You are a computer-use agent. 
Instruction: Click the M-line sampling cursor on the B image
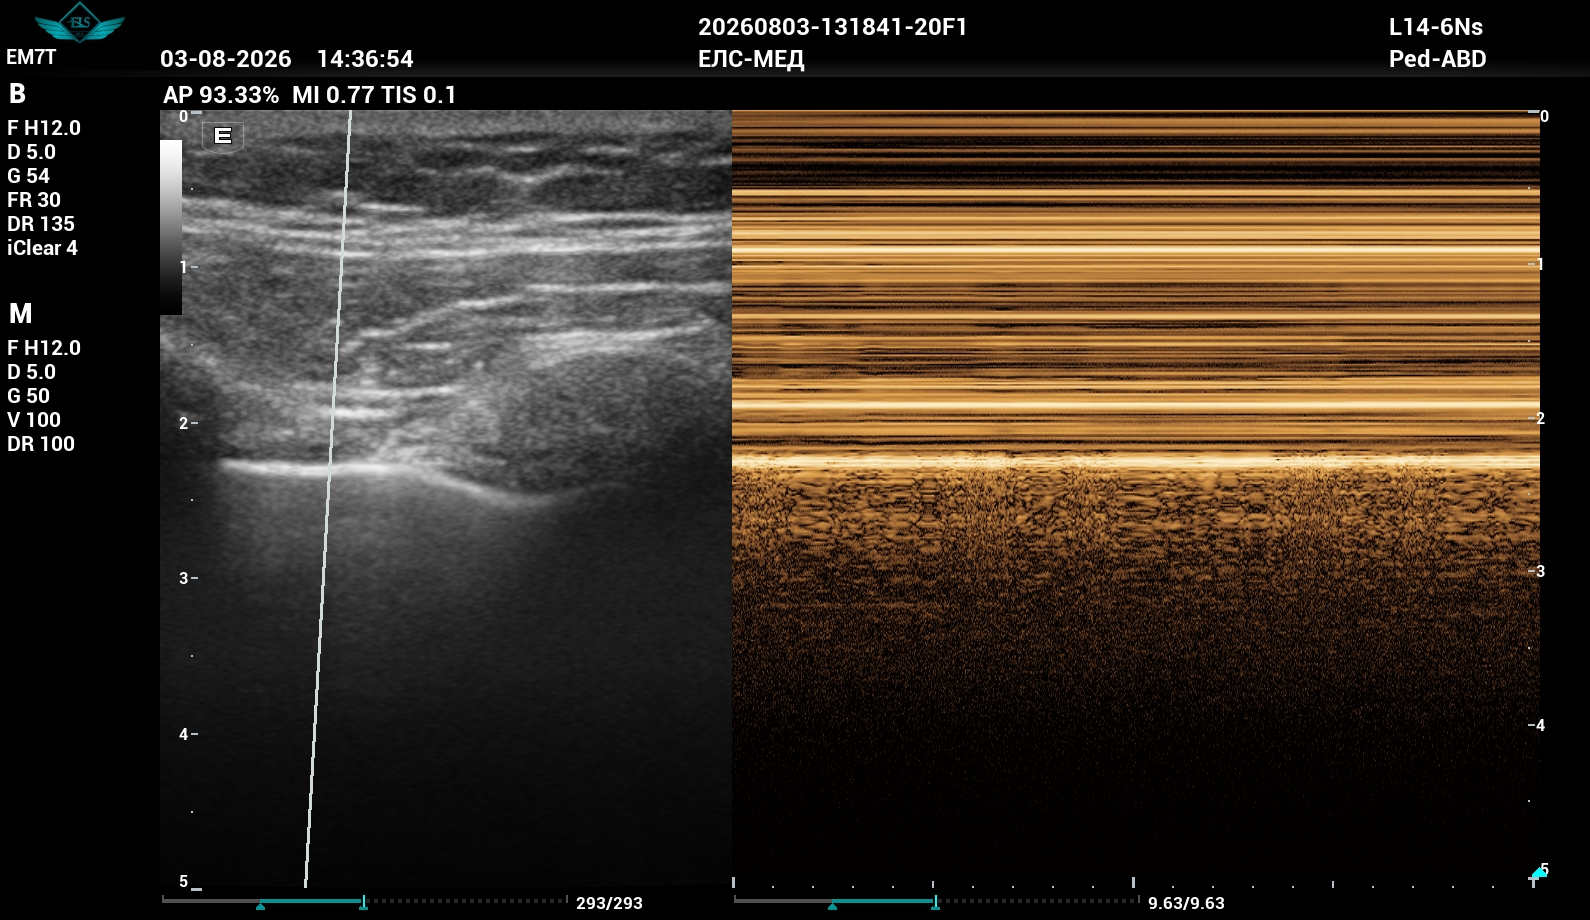click(x=328, y=498)
